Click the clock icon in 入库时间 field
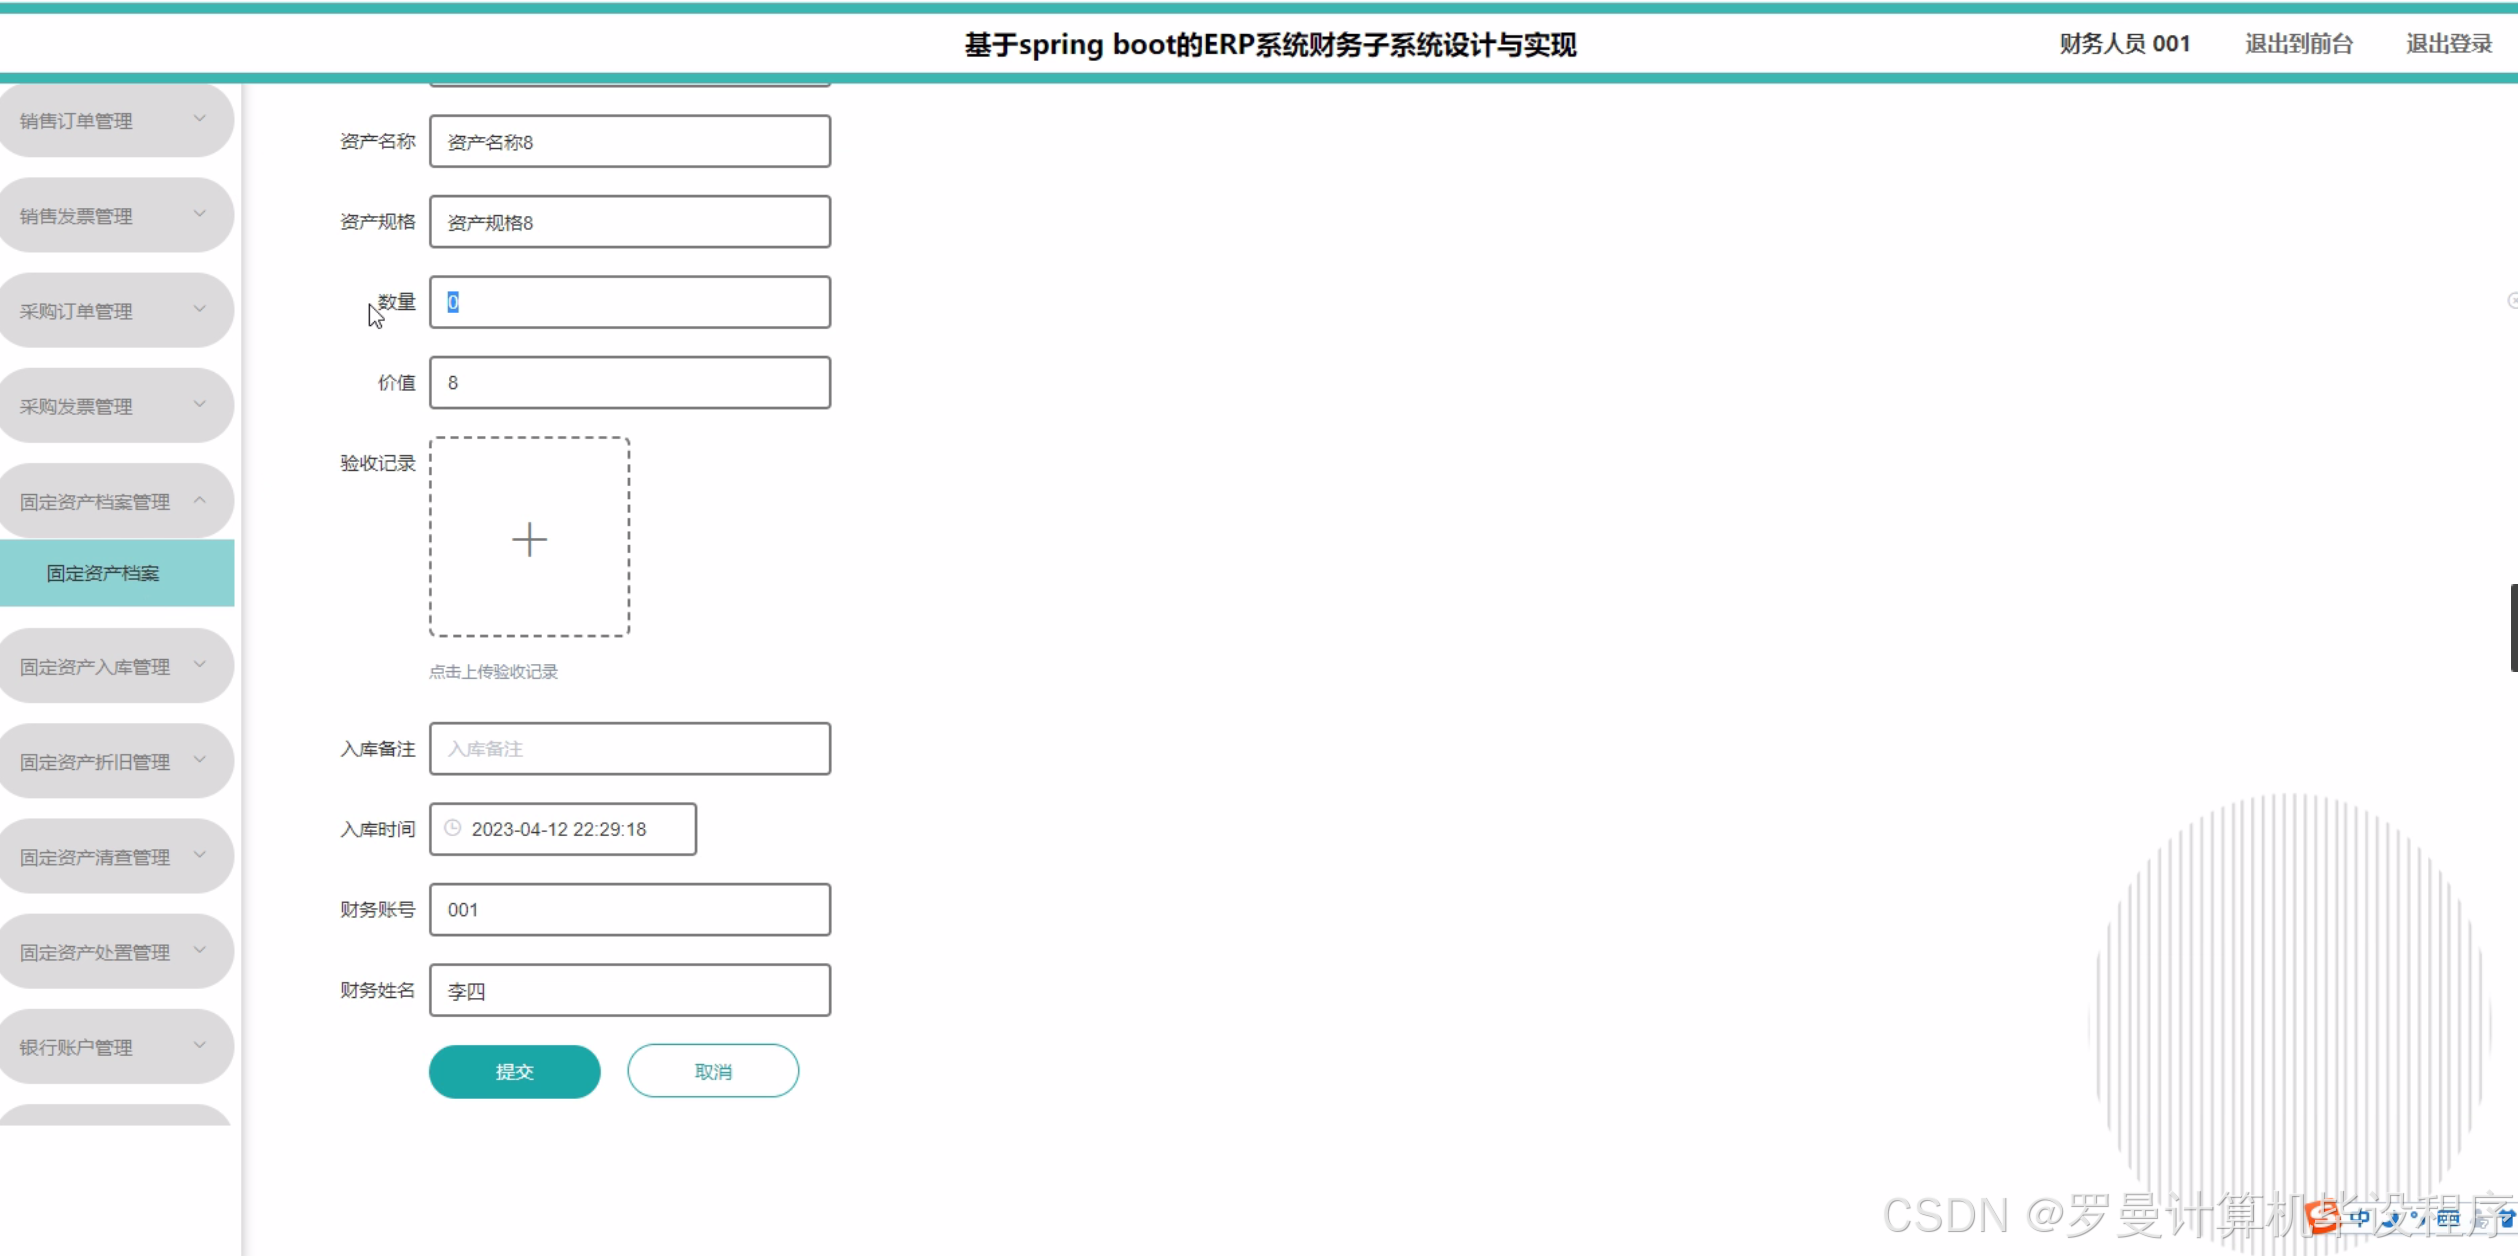This screenshot has width=2518, height=1256. click(x=453, y=828)
